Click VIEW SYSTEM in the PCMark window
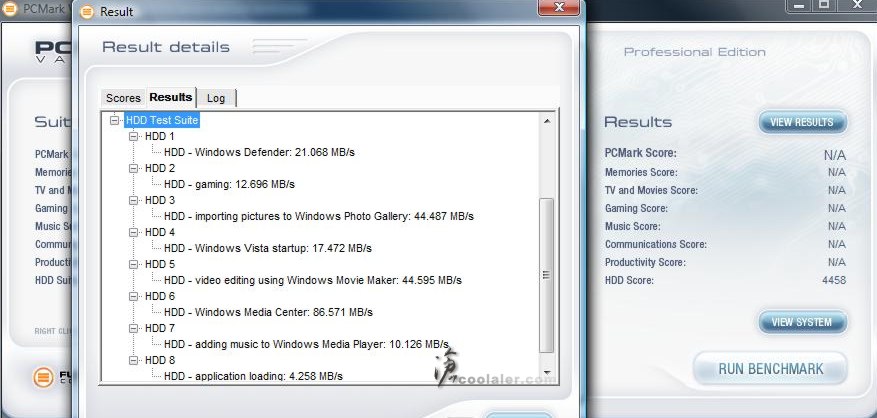The height and width of the screenshot is (418, 877). (x=802, y=322)
